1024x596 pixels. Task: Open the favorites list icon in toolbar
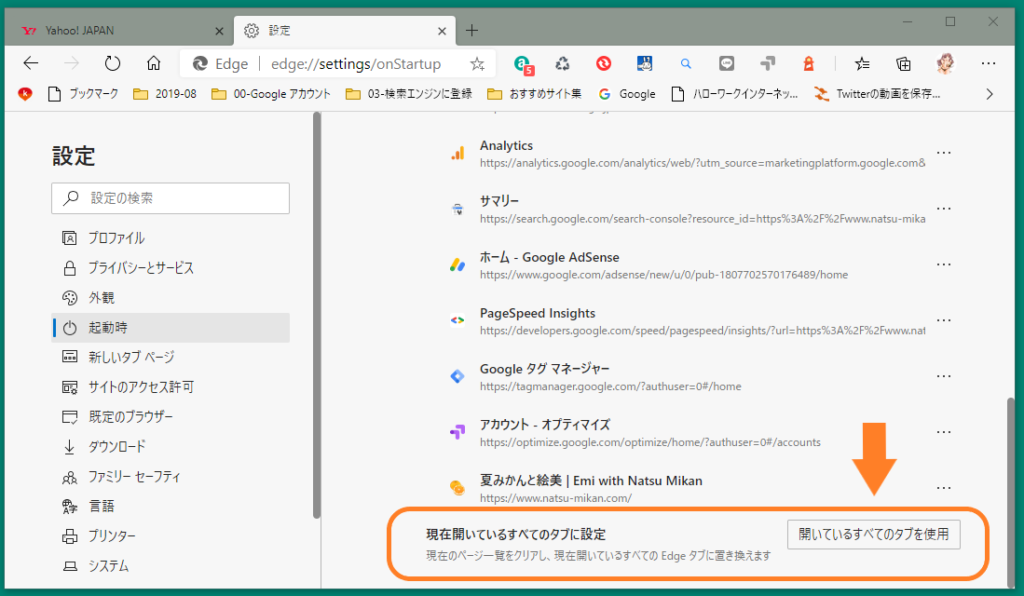click(x=861, y=63)
